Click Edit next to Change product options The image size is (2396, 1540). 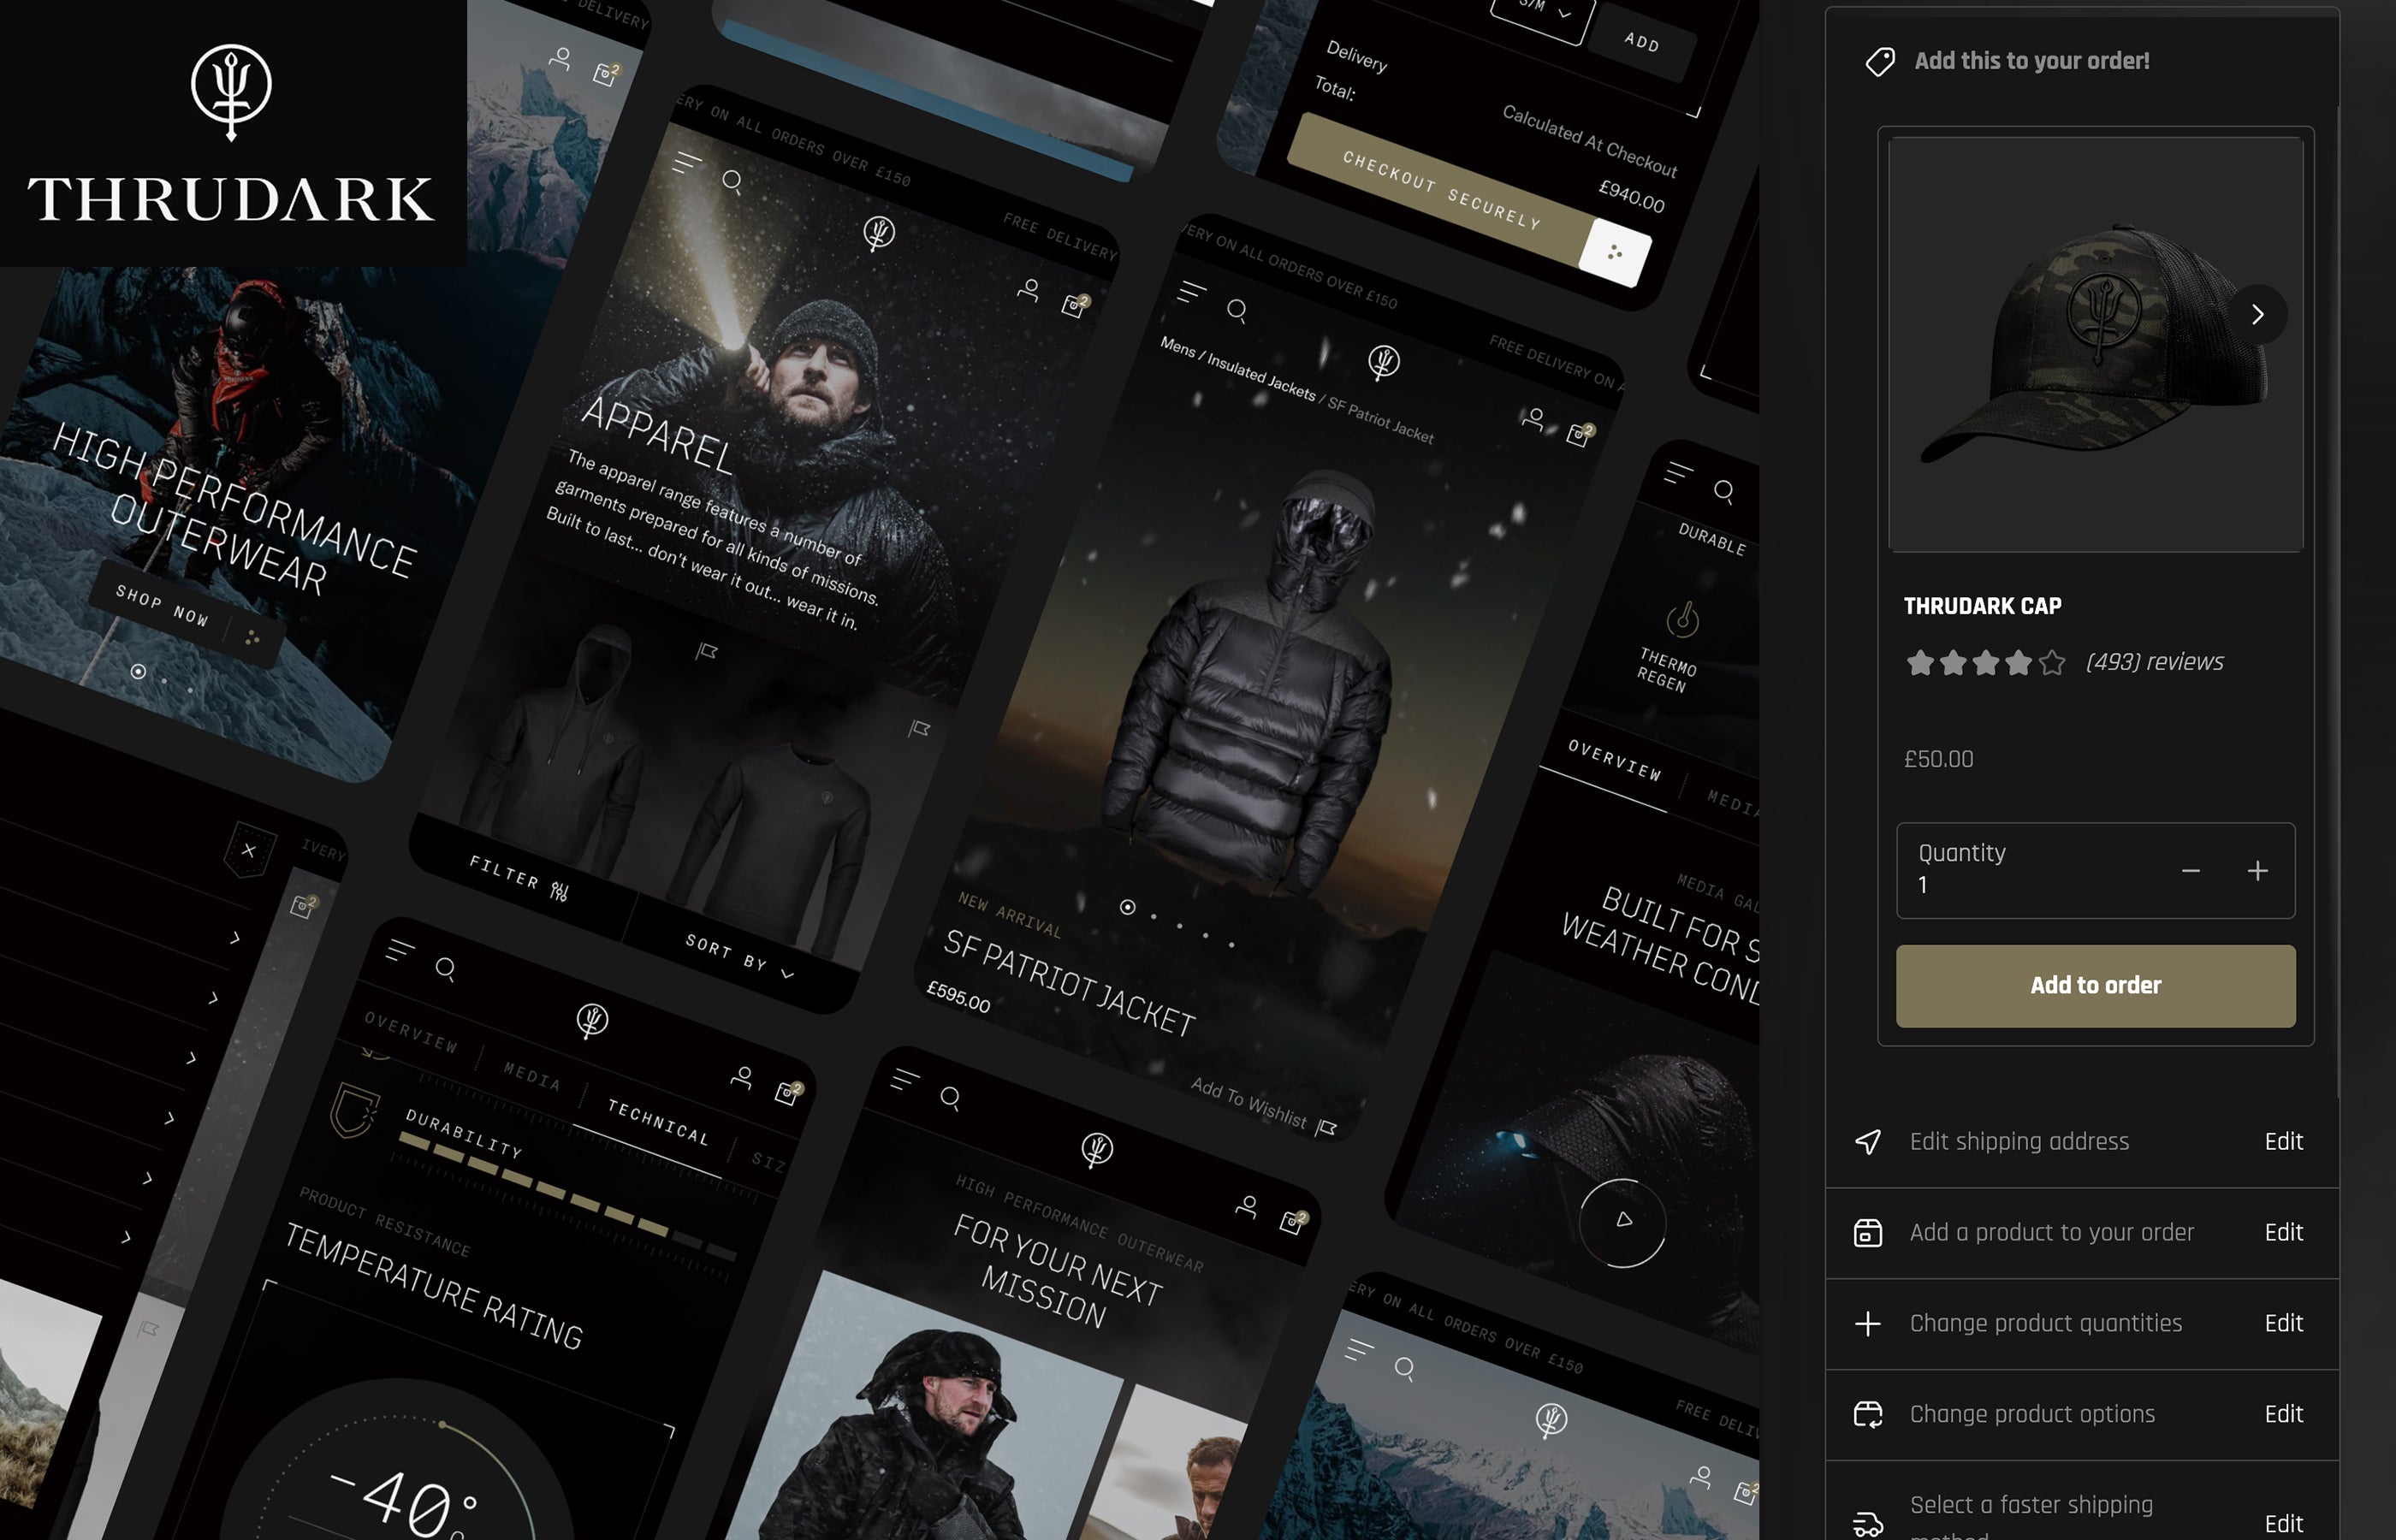[2283, 1414]
